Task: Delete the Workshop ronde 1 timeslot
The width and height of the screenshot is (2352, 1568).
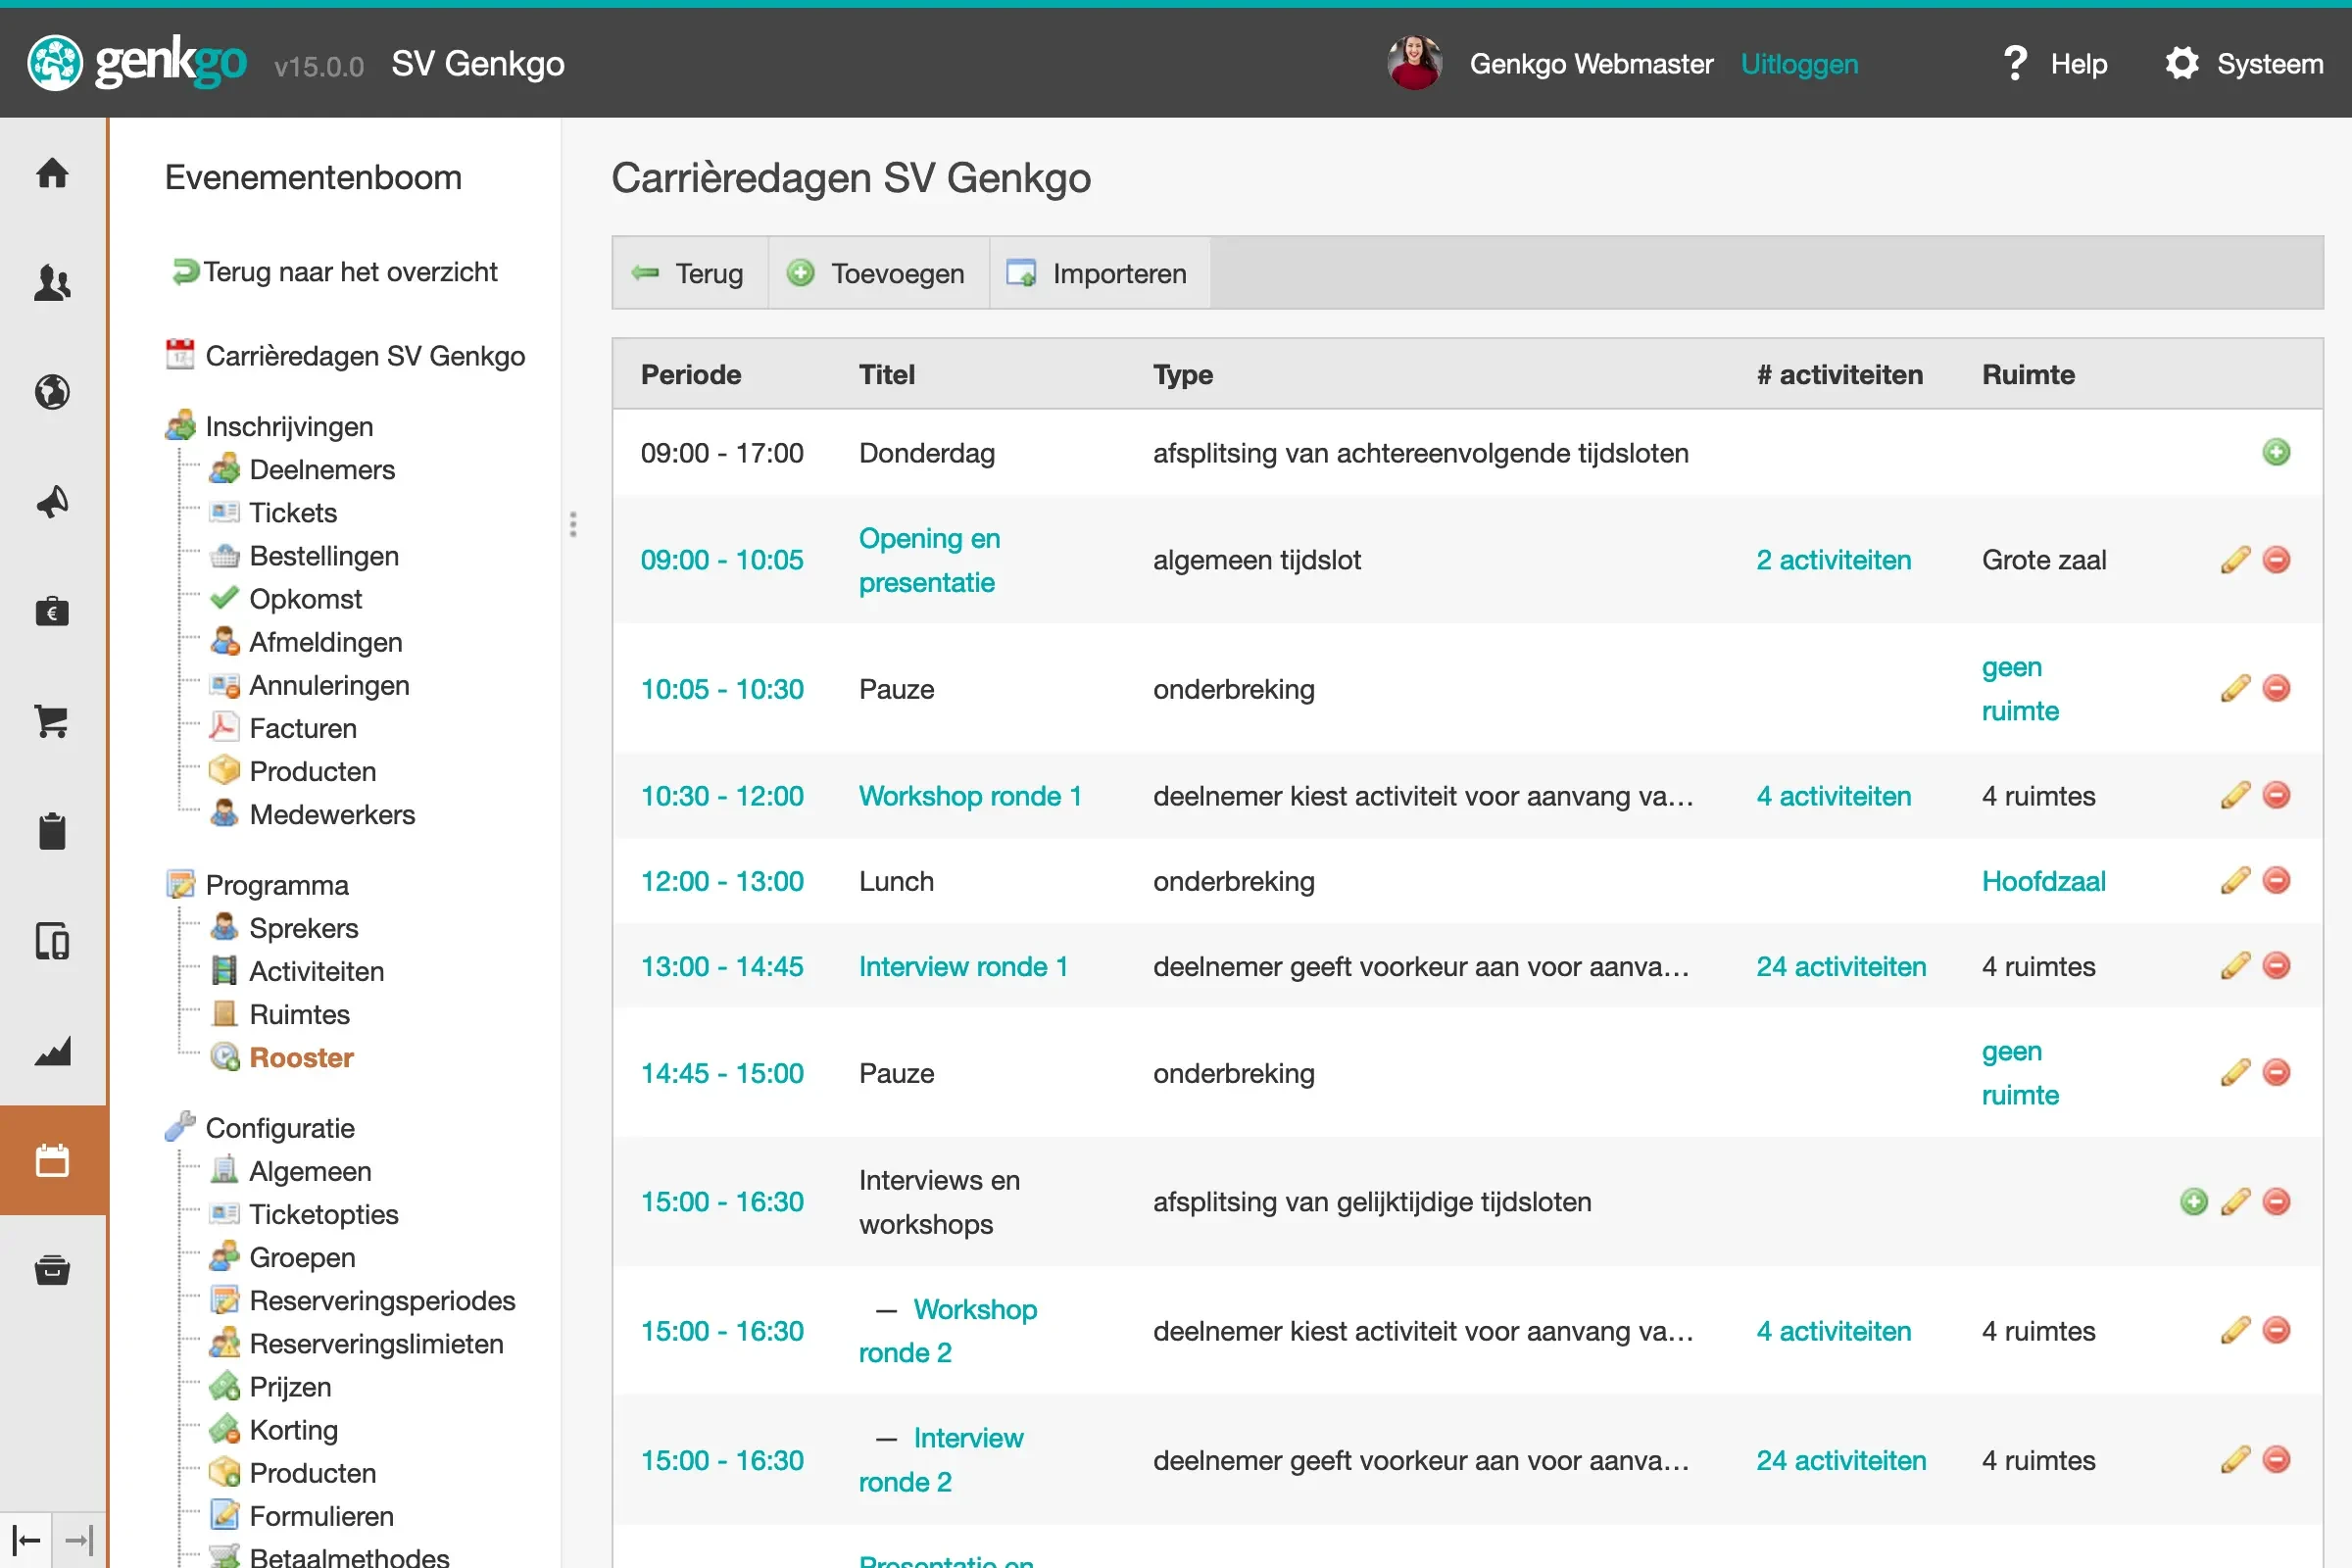Action: pyautogui.click(x=2276, y=796)
